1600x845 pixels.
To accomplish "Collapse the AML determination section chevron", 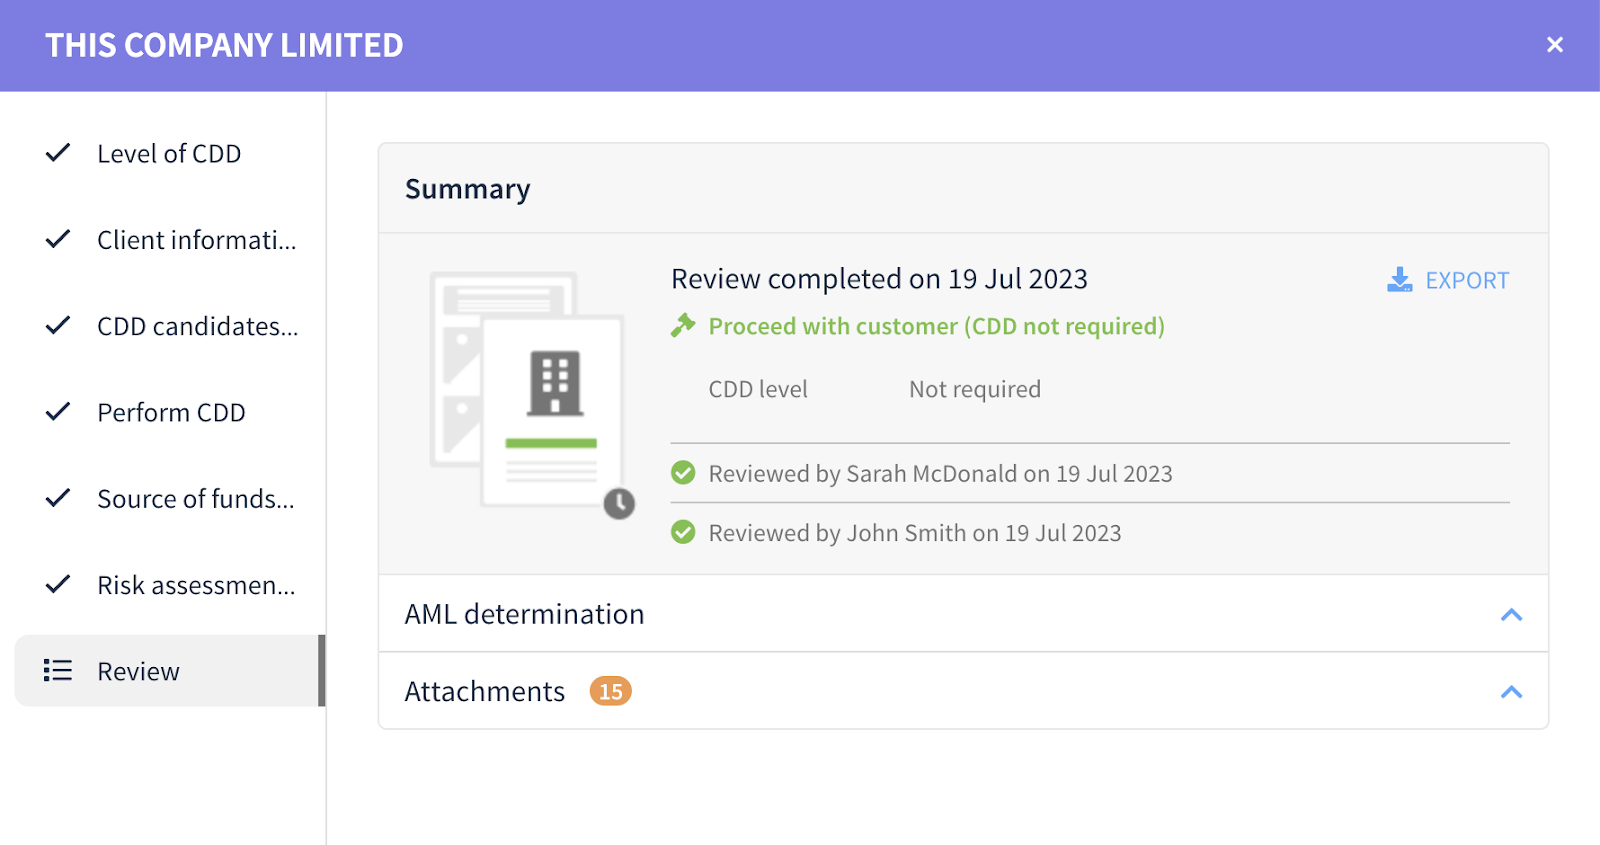I will (x=1511, y=615).
